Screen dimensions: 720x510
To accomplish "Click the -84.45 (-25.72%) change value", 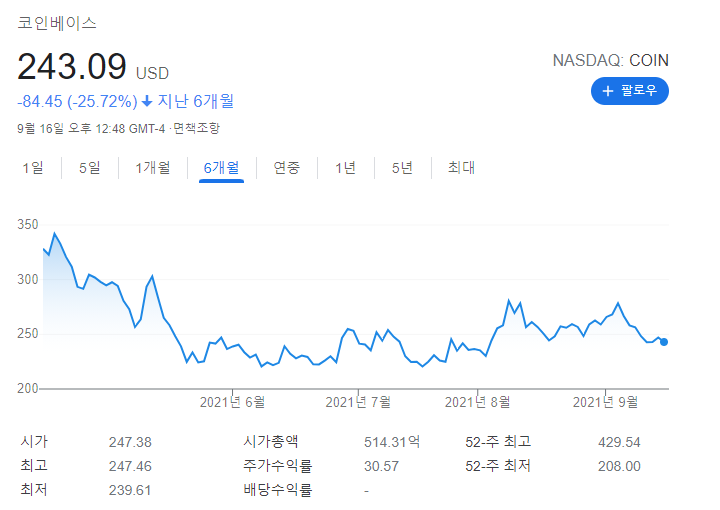I will [77, 101].
